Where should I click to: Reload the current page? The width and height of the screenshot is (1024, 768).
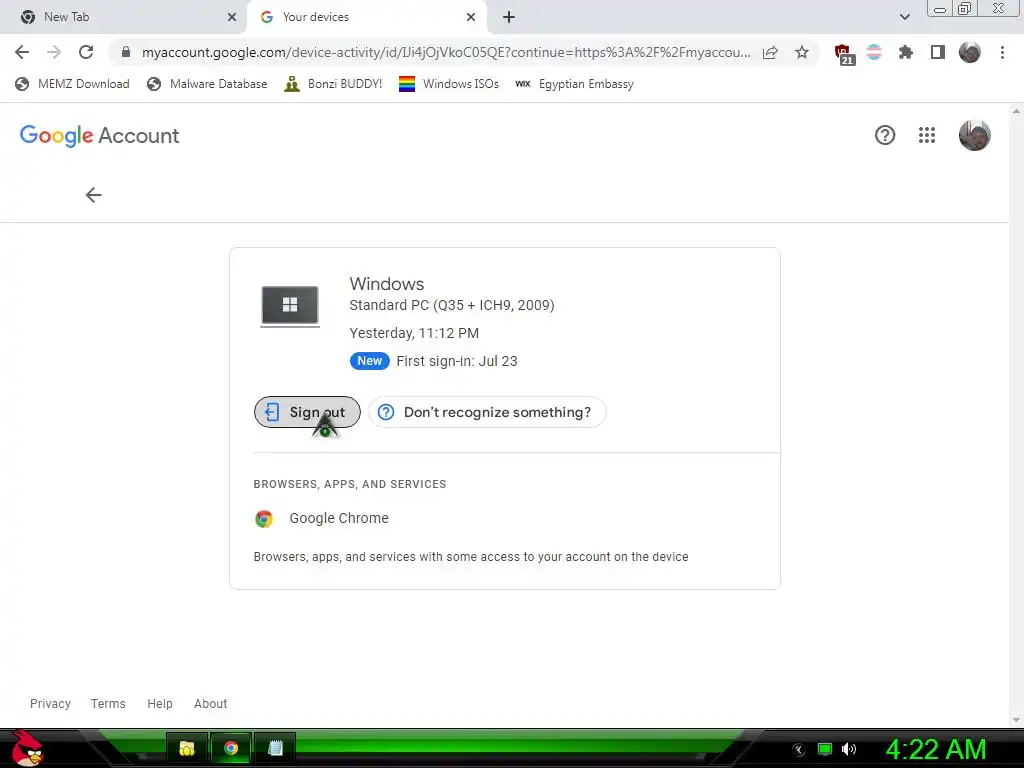(86, 52)
